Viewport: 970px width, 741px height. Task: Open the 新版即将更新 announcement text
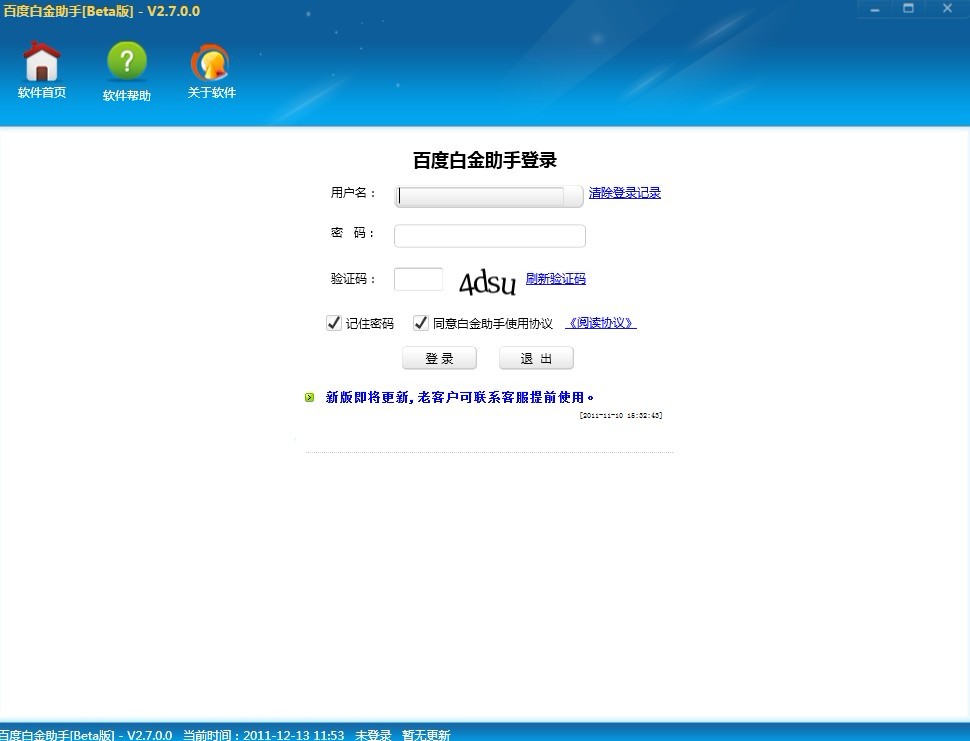click(460, 397)
